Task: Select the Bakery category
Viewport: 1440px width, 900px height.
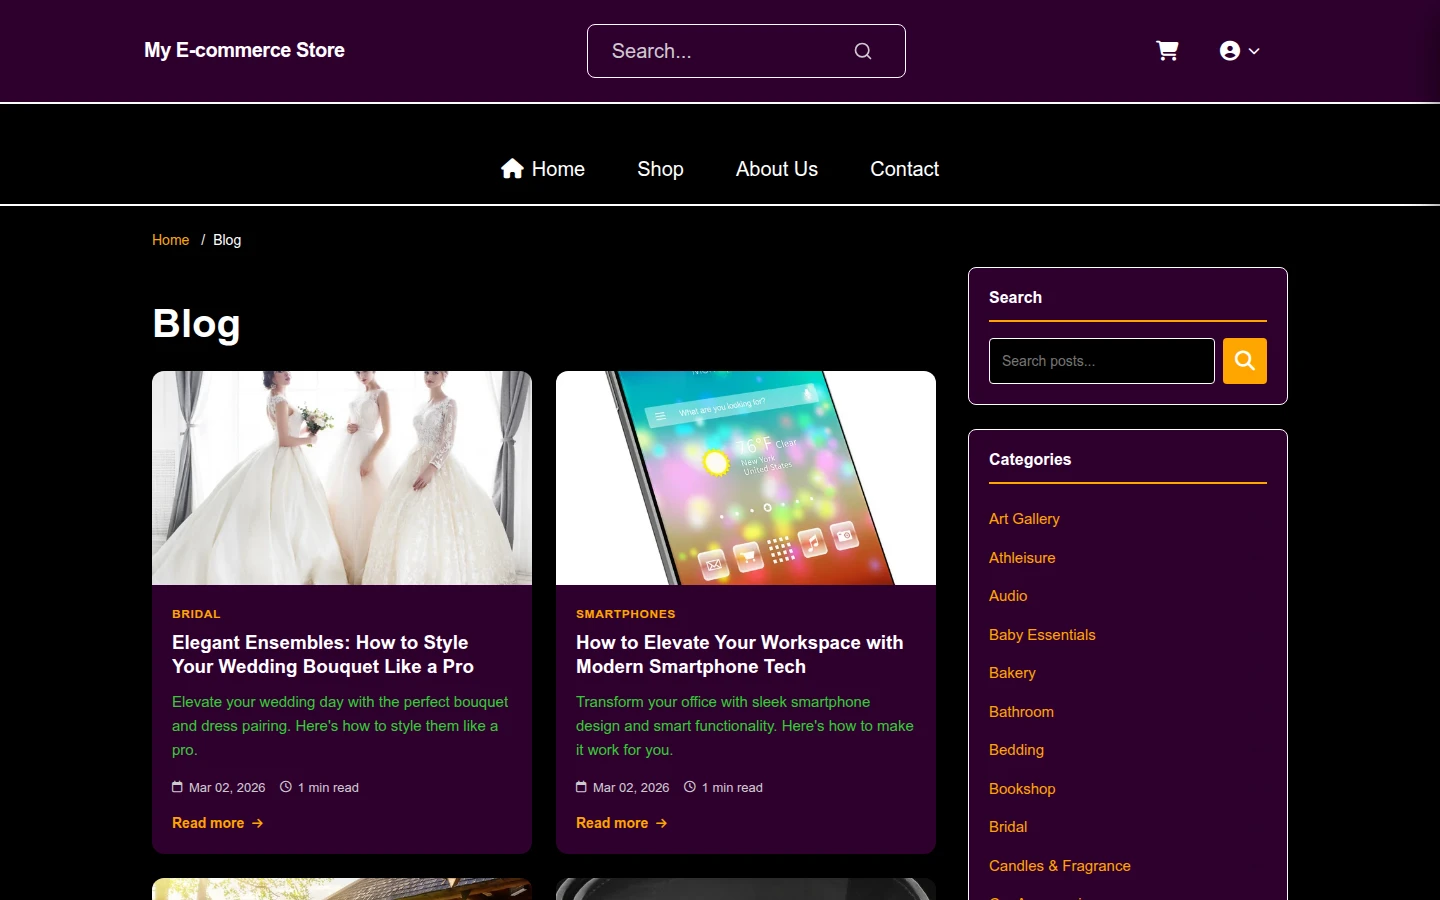Action: [1012, 673]
